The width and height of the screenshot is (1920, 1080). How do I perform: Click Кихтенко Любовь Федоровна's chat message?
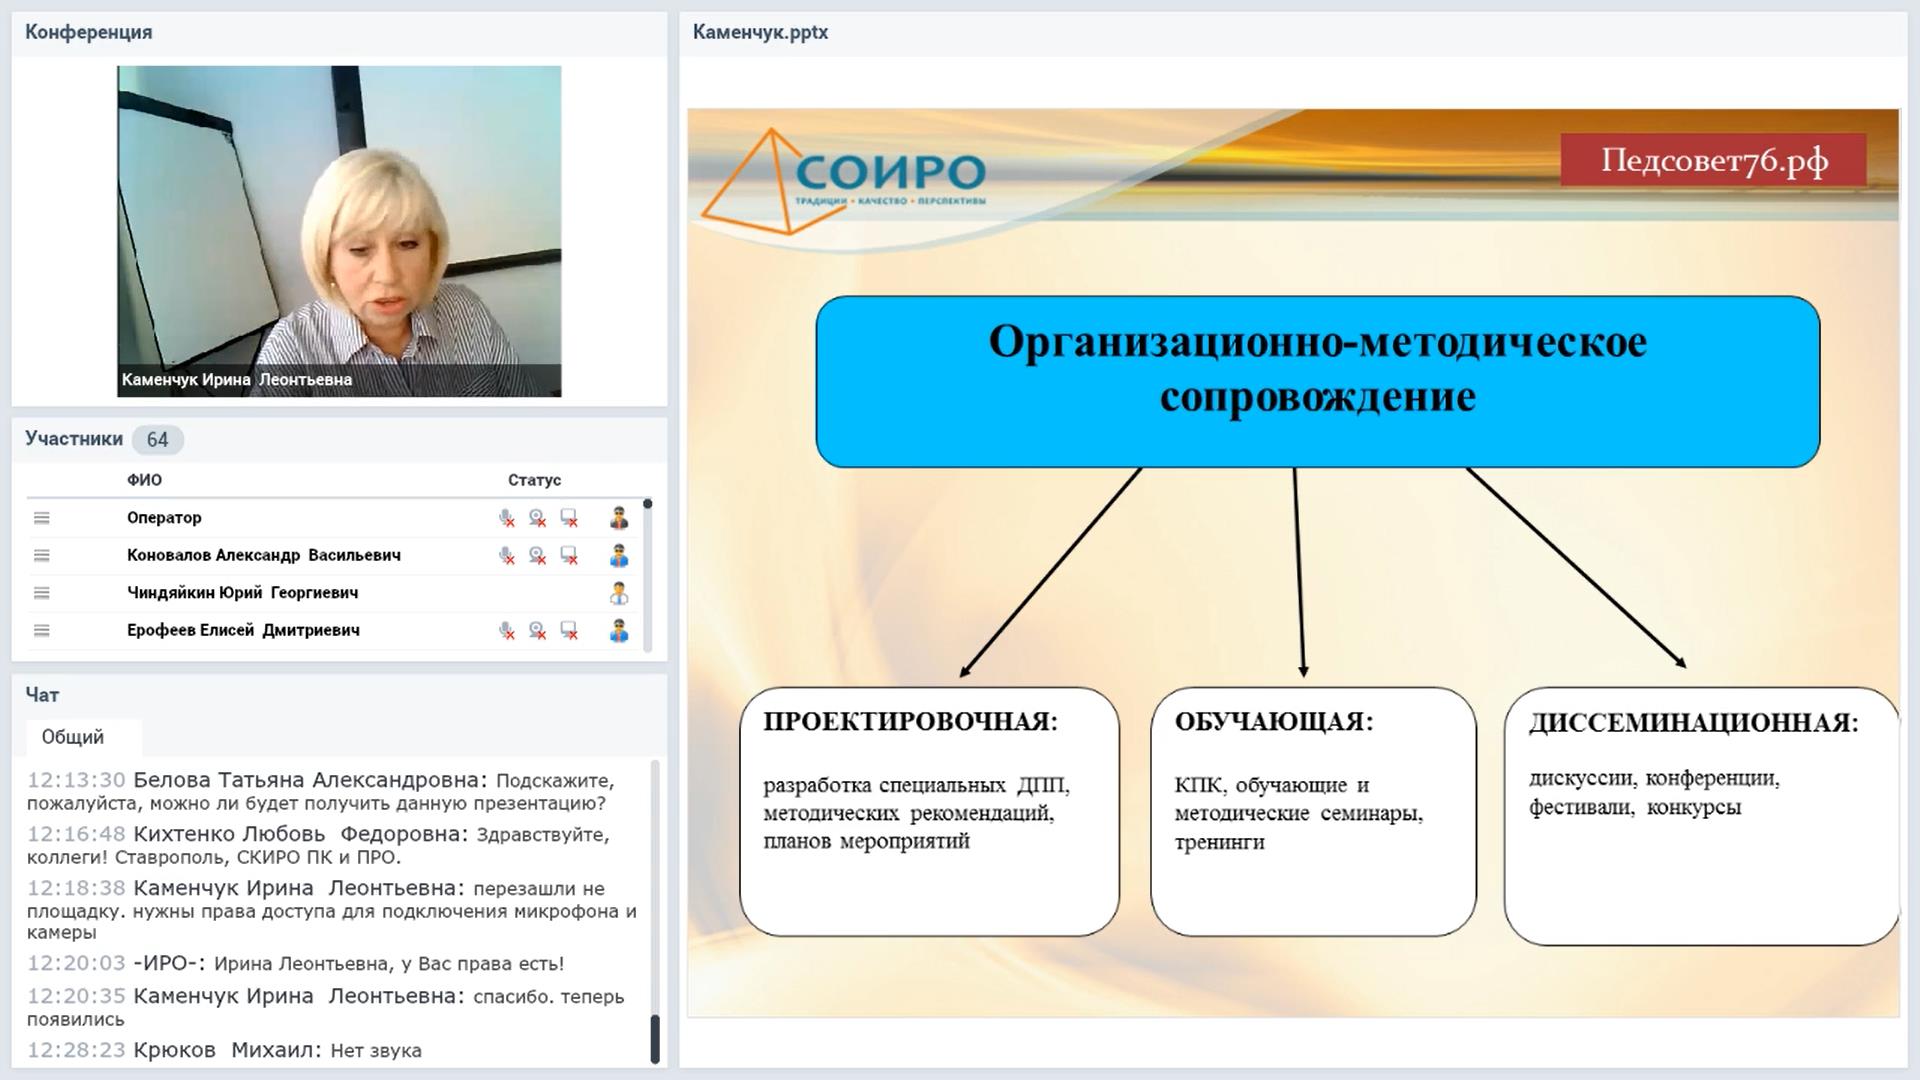point(318,845)
